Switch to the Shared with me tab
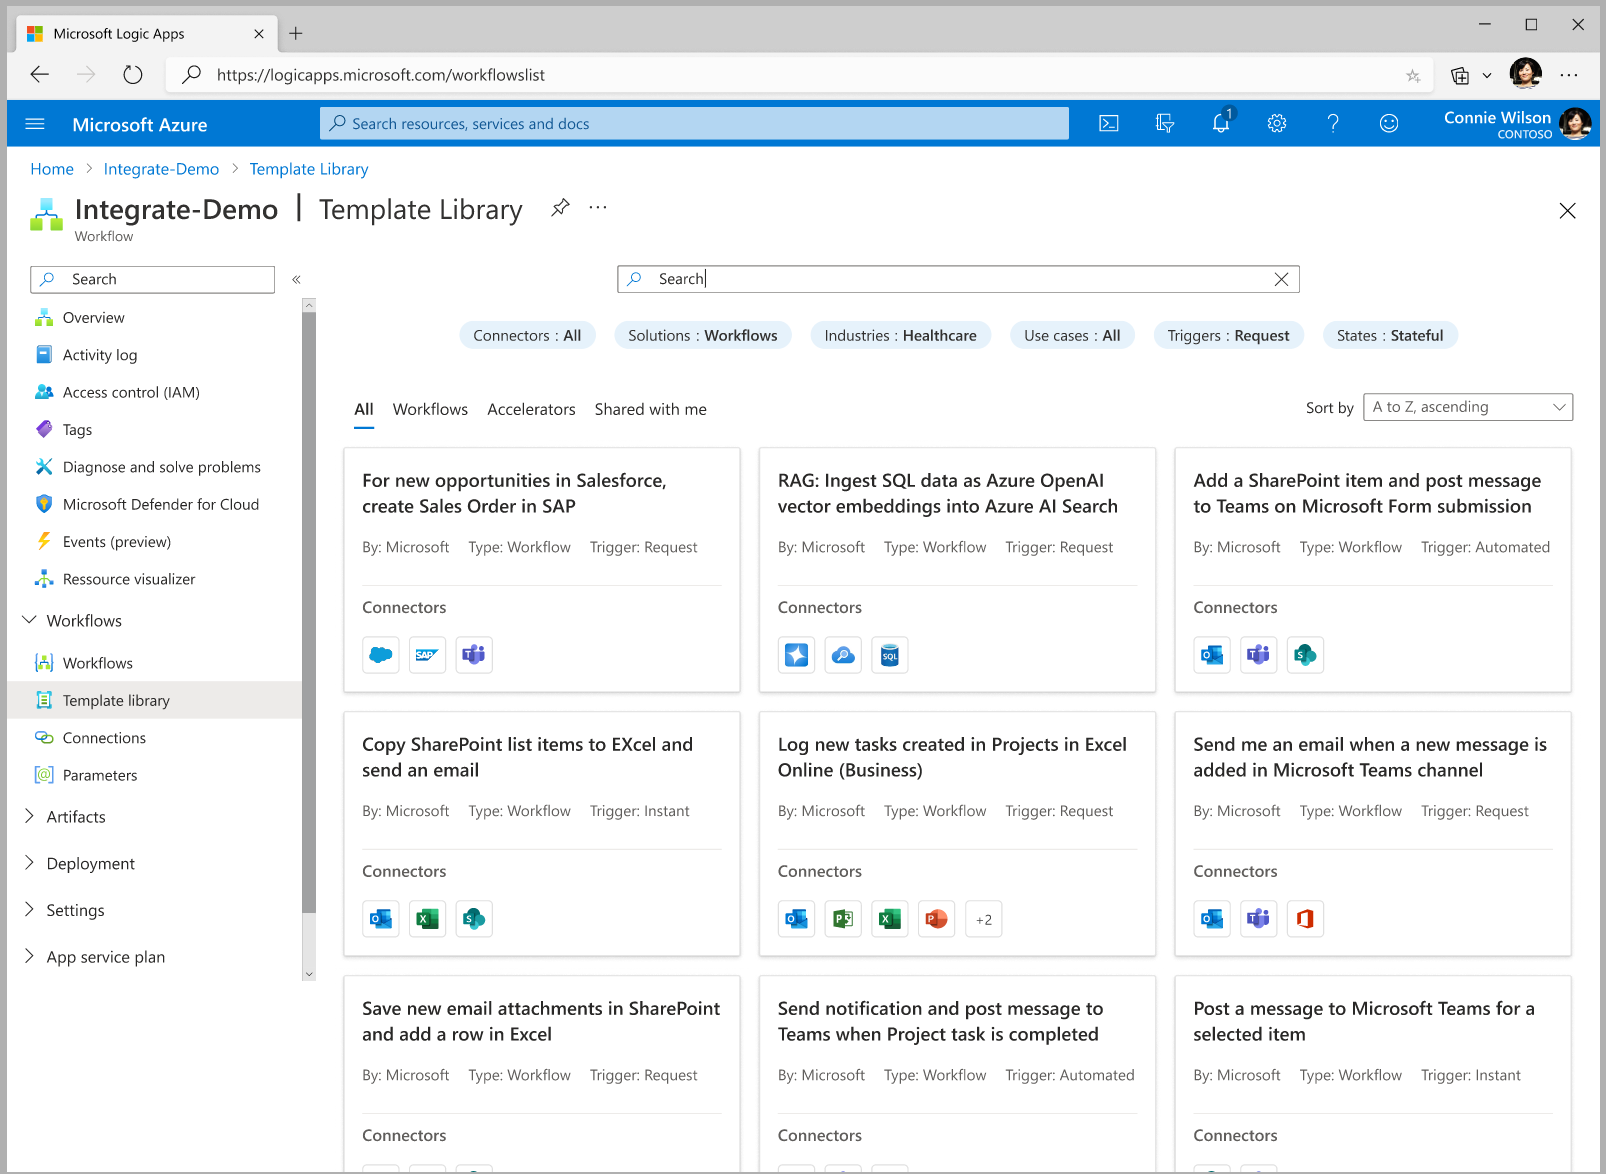Screen dimensions: 1606x1174 [650, 409]
